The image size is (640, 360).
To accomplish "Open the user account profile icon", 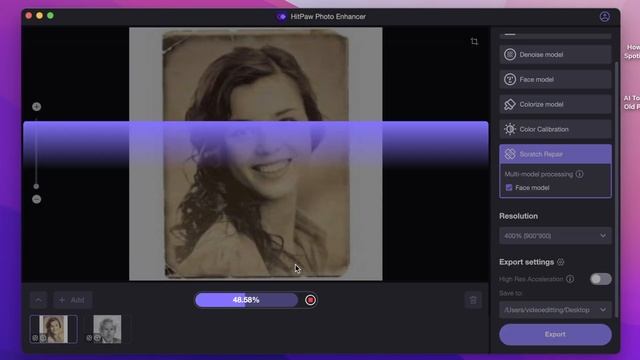I will [604, 16].
